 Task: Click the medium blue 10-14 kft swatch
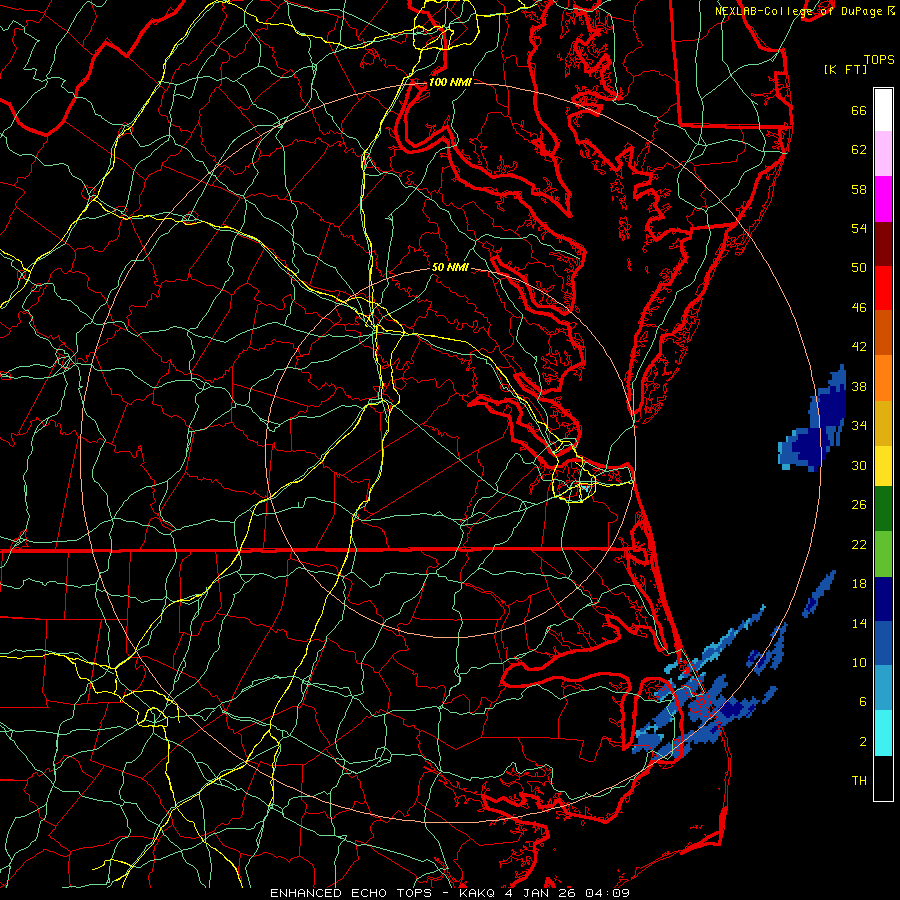pos(883,643)
